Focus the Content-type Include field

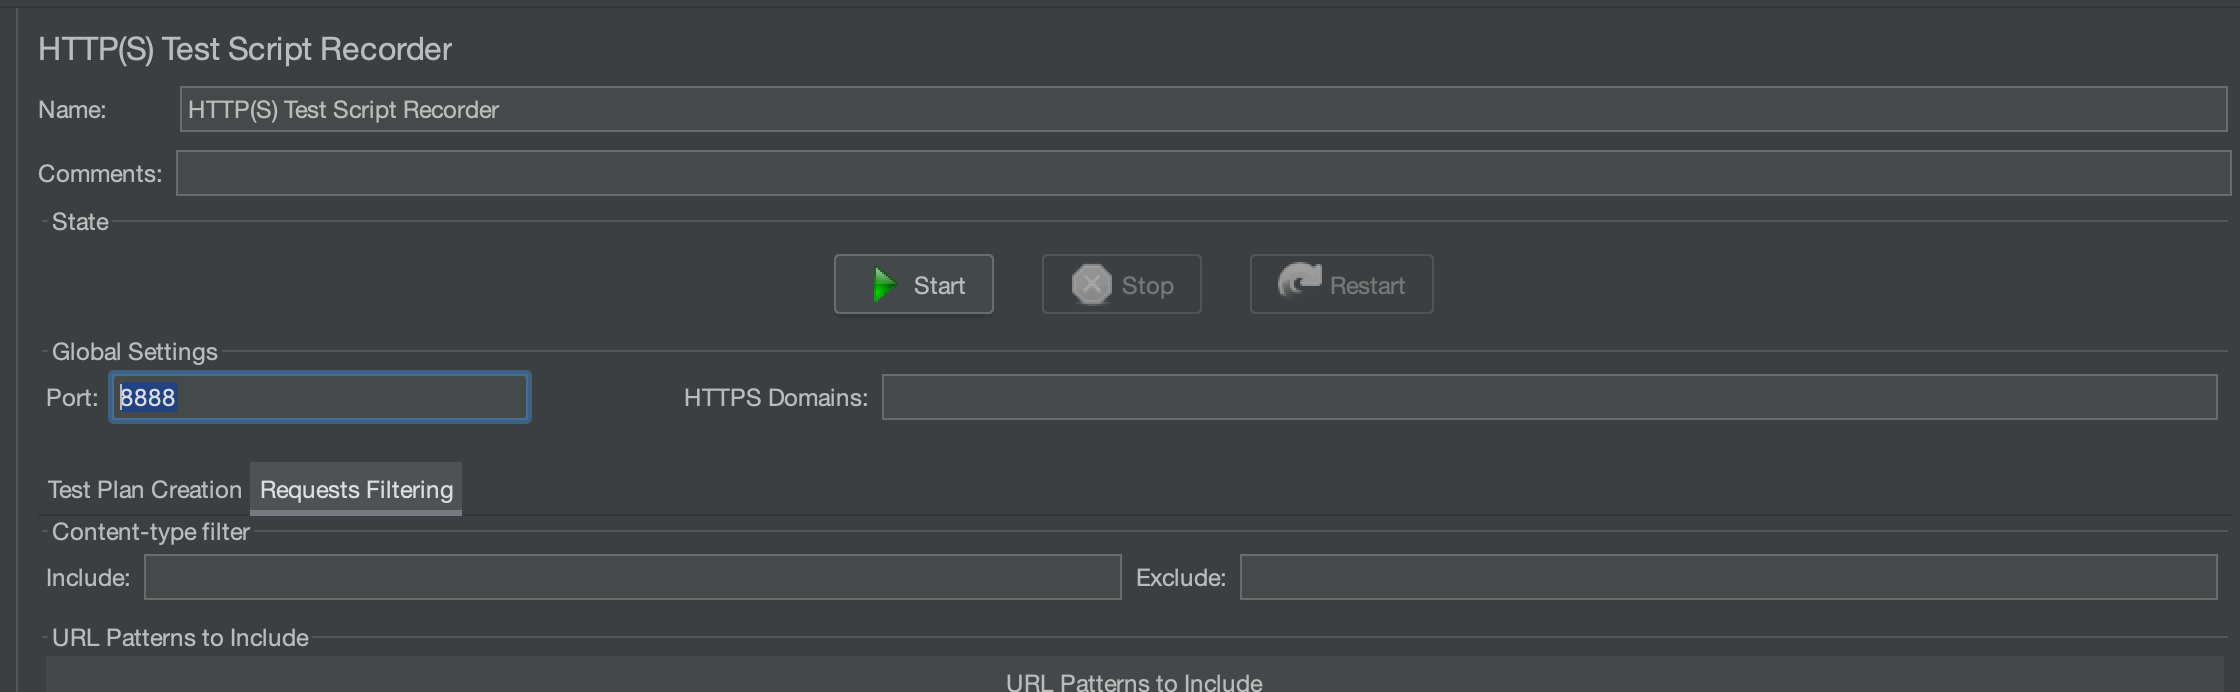coord(632,577)
